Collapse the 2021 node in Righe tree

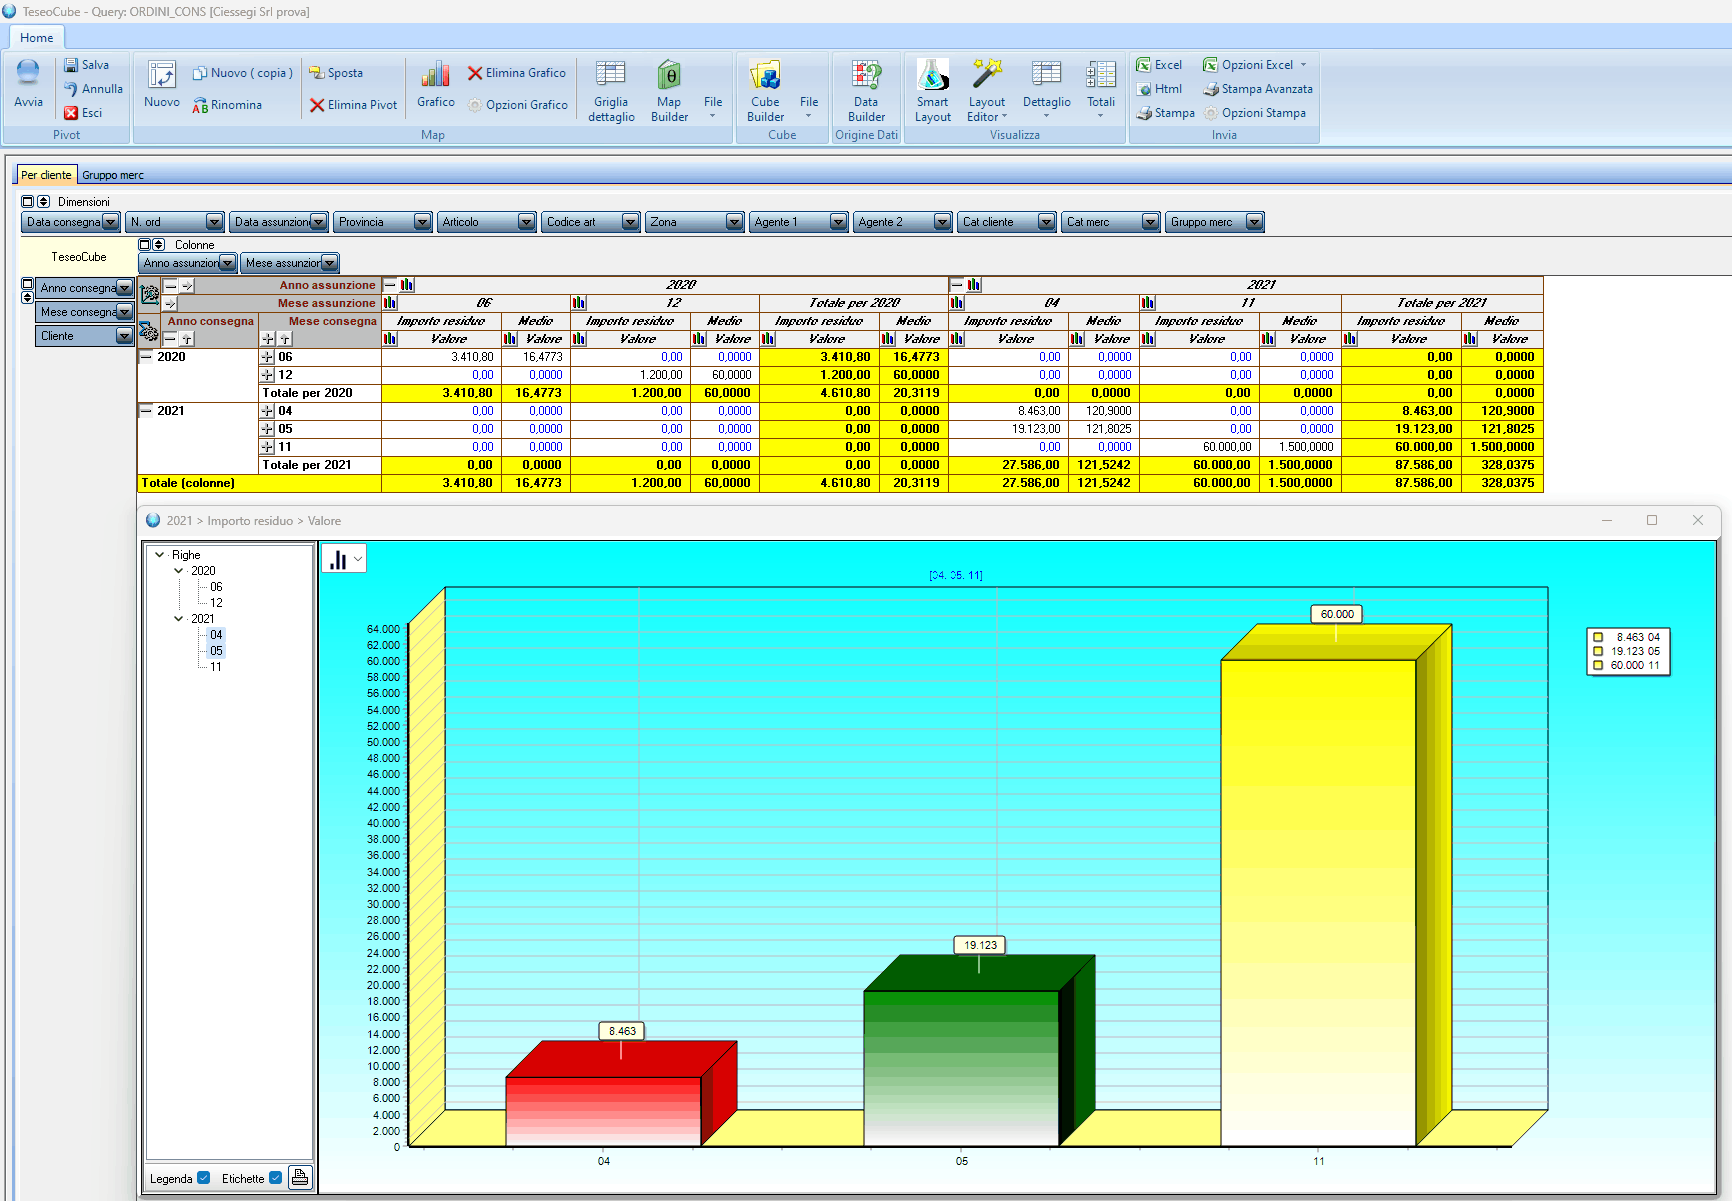click(x=179, y=619)
